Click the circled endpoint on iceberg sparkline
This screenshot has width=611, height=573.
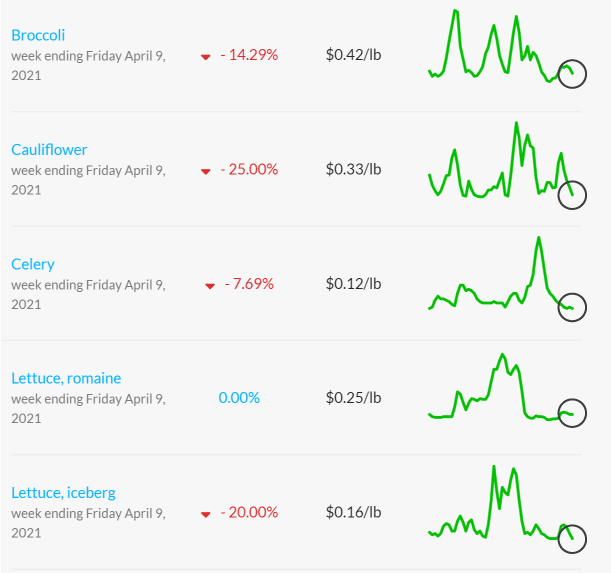pyautogui.click(x=572, y=539)
